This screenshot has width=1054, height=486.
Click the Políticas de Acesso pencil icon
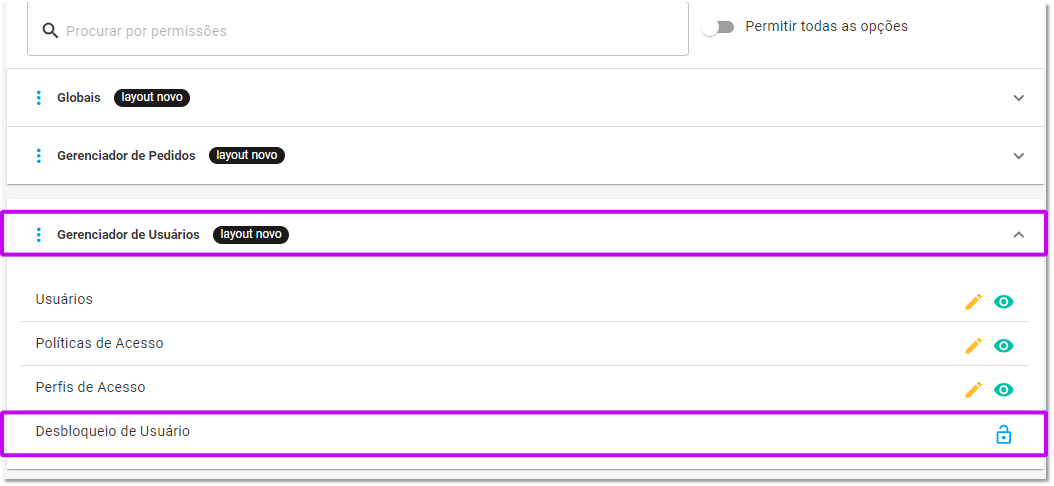tap(973, 346)
